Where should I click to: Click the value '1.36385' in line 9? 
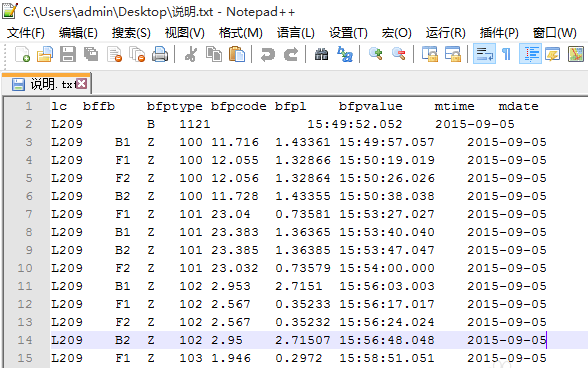(x=303, y=250)
